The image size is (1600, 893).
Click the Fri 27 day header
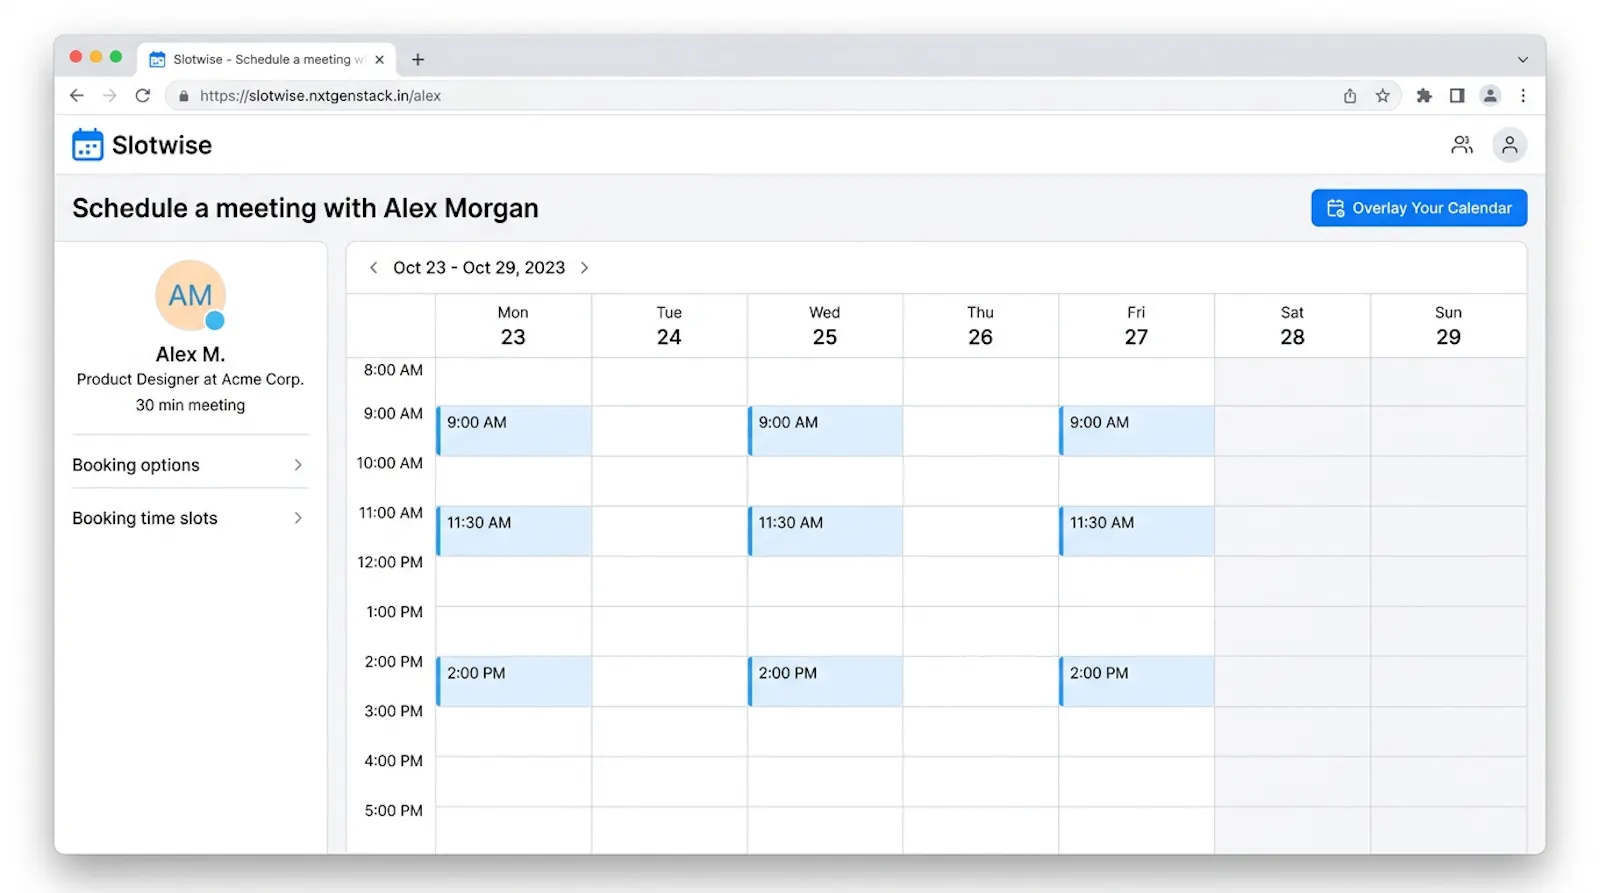tap(1136, 326)
